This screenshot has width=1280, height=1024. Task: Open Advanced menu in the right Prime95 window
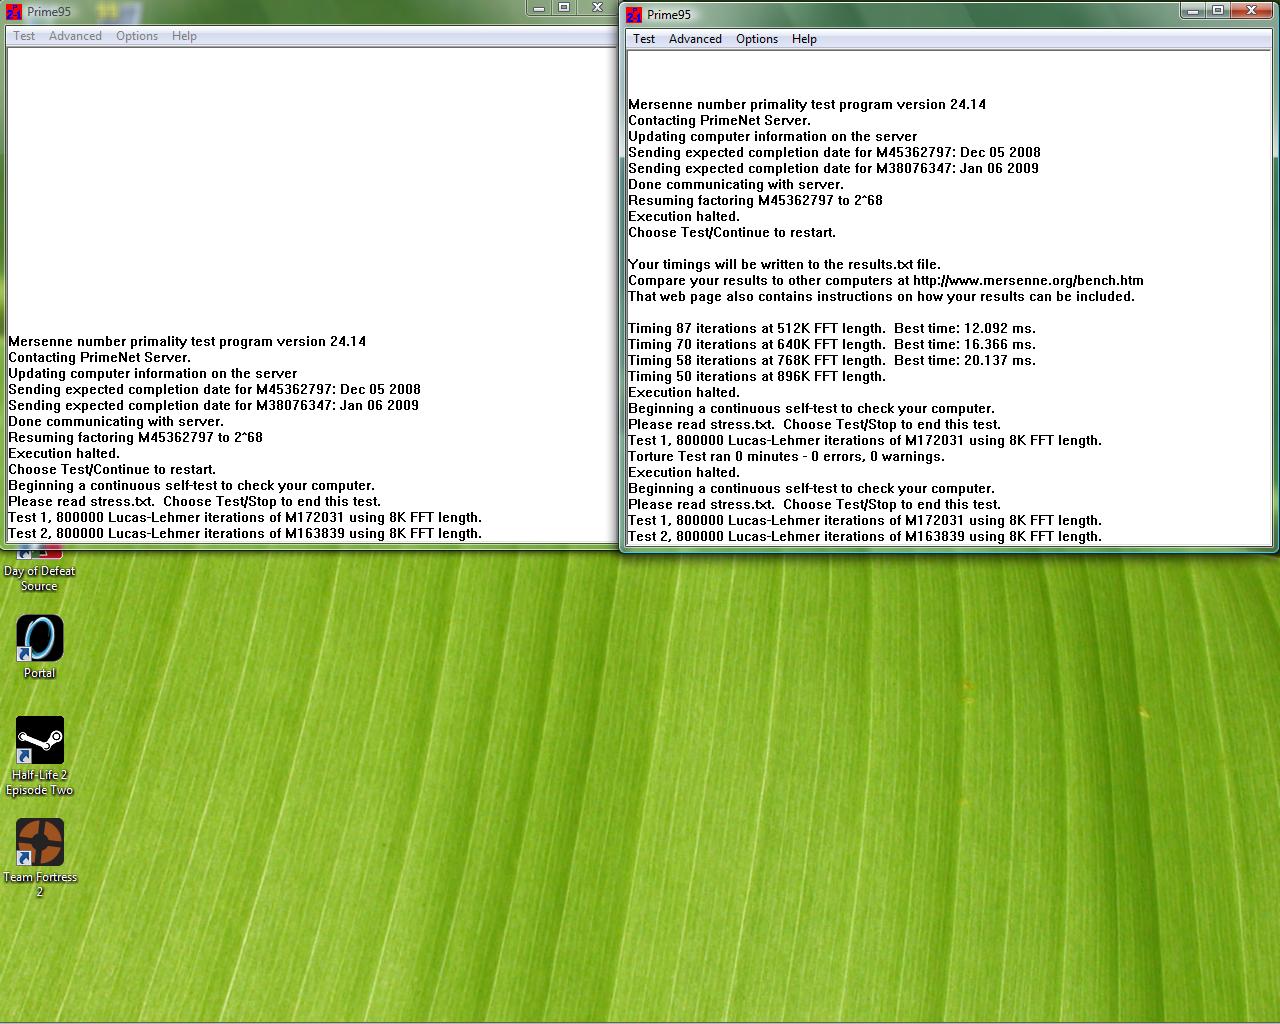pyautogui.click(x=695, y=39)
